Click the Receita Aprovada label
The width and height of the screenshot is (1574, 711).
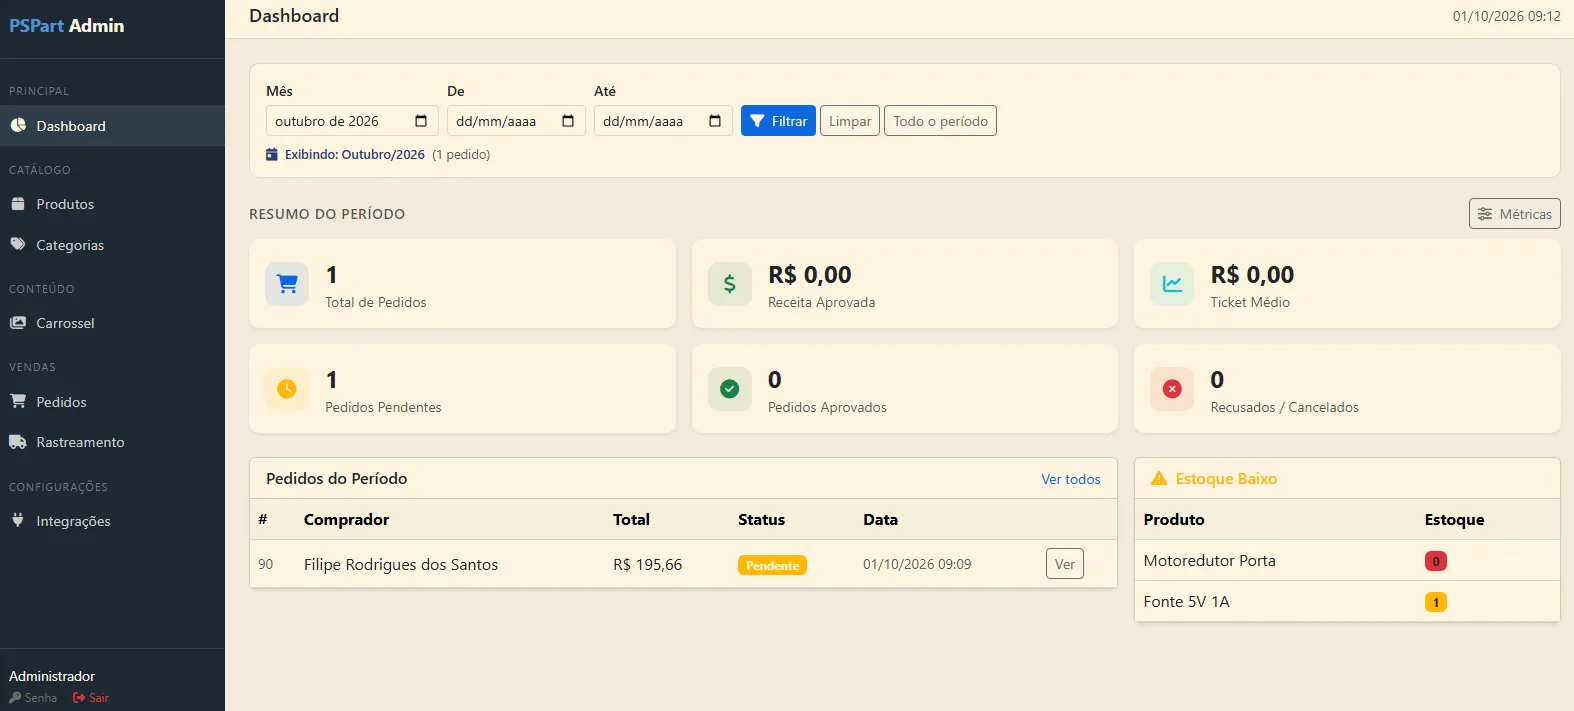[x=822, y=302]
